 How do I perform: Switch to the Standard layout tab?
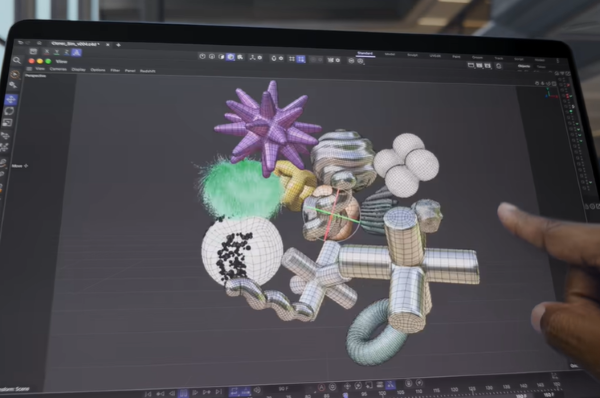click(x=365, y=54)
